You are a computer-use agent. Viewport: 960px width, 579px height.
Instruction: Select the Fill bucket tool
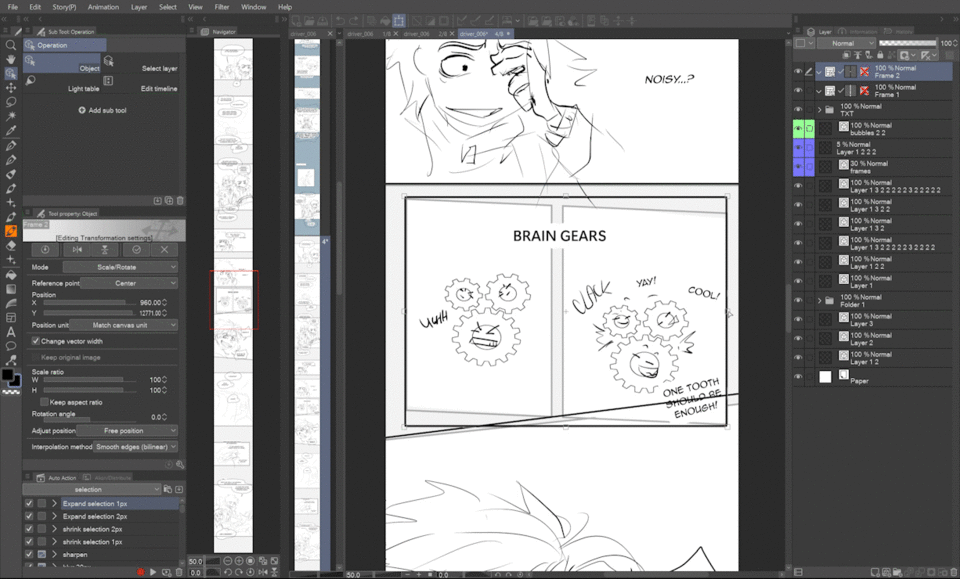[10, 275]
